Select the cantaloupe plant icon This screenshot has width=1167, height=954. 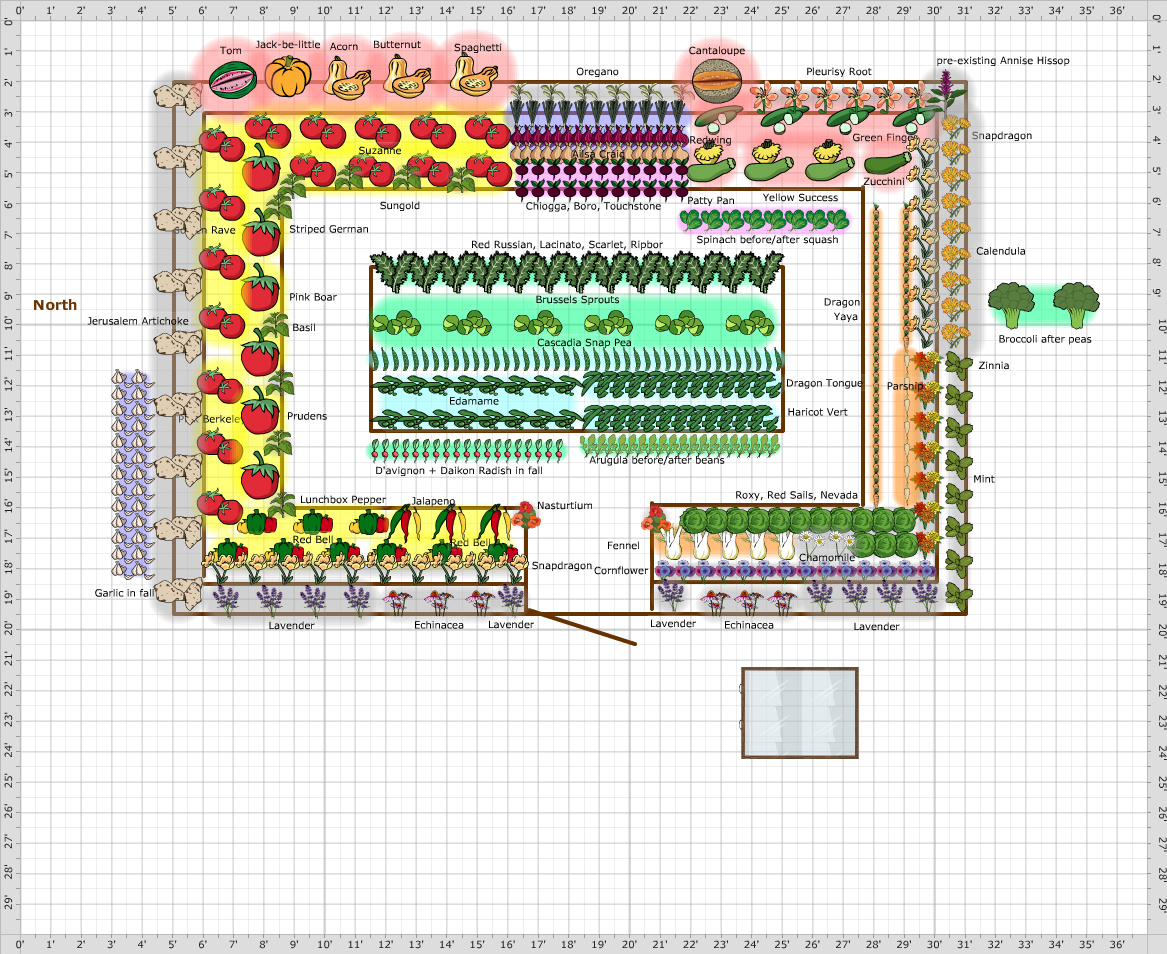(x=718, y=82)
